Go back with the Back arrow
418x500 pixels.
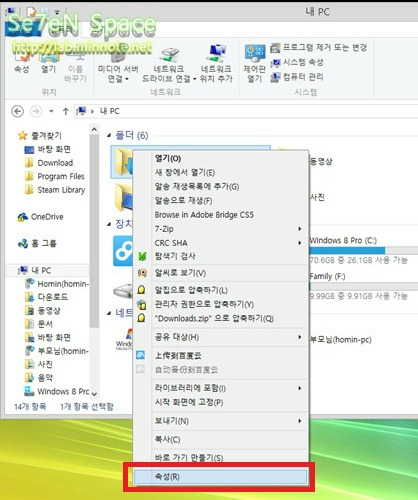(x=18, y=111)
